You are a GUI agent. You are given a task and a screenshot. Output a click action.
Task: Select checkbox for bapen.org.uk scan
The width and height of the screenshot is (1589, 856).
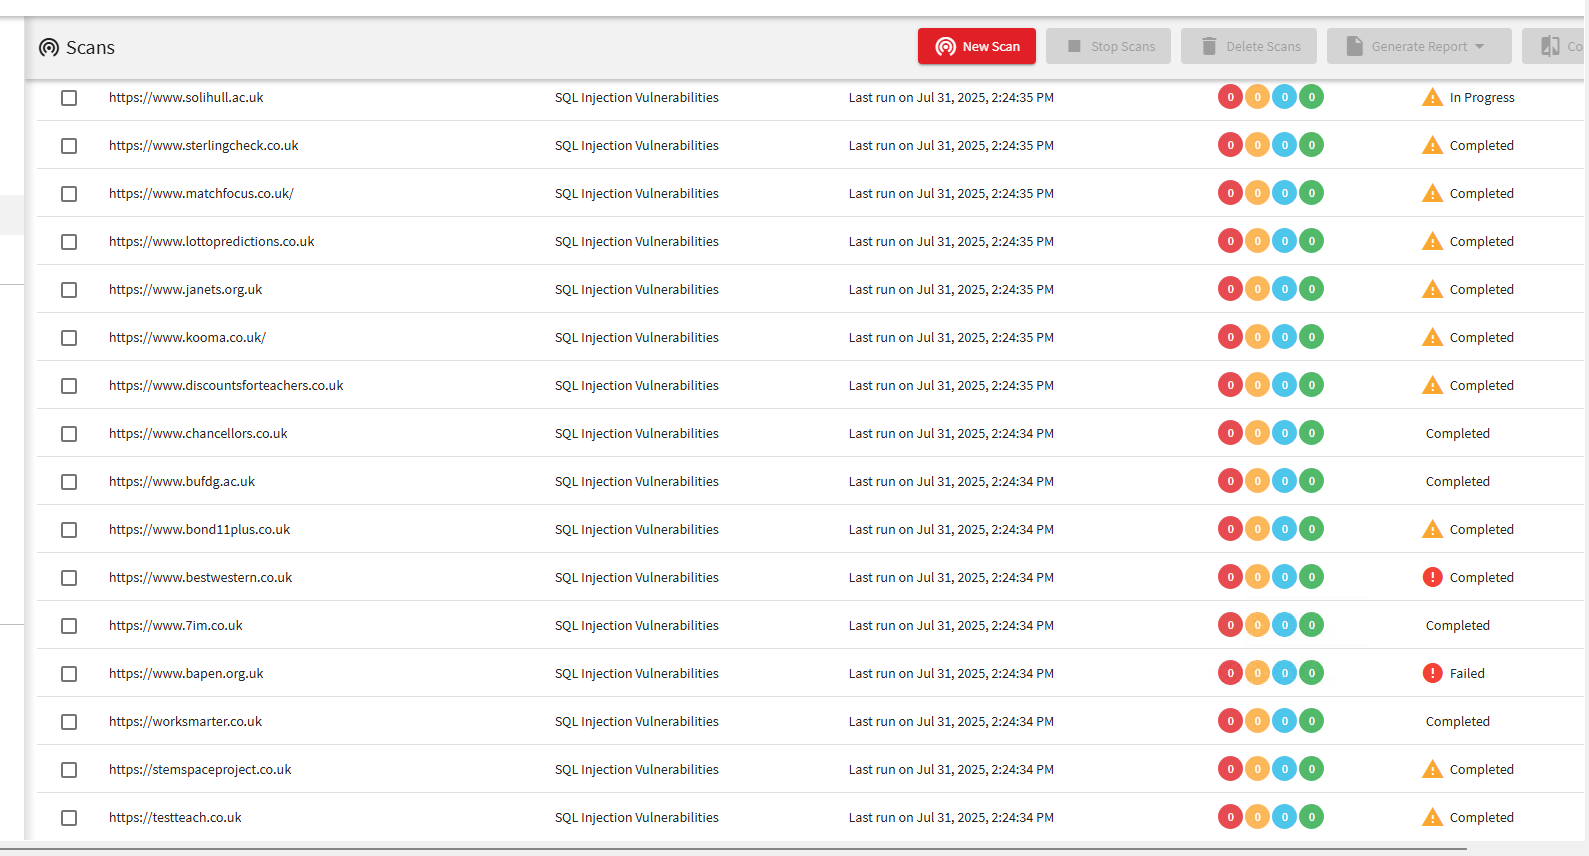69,674
